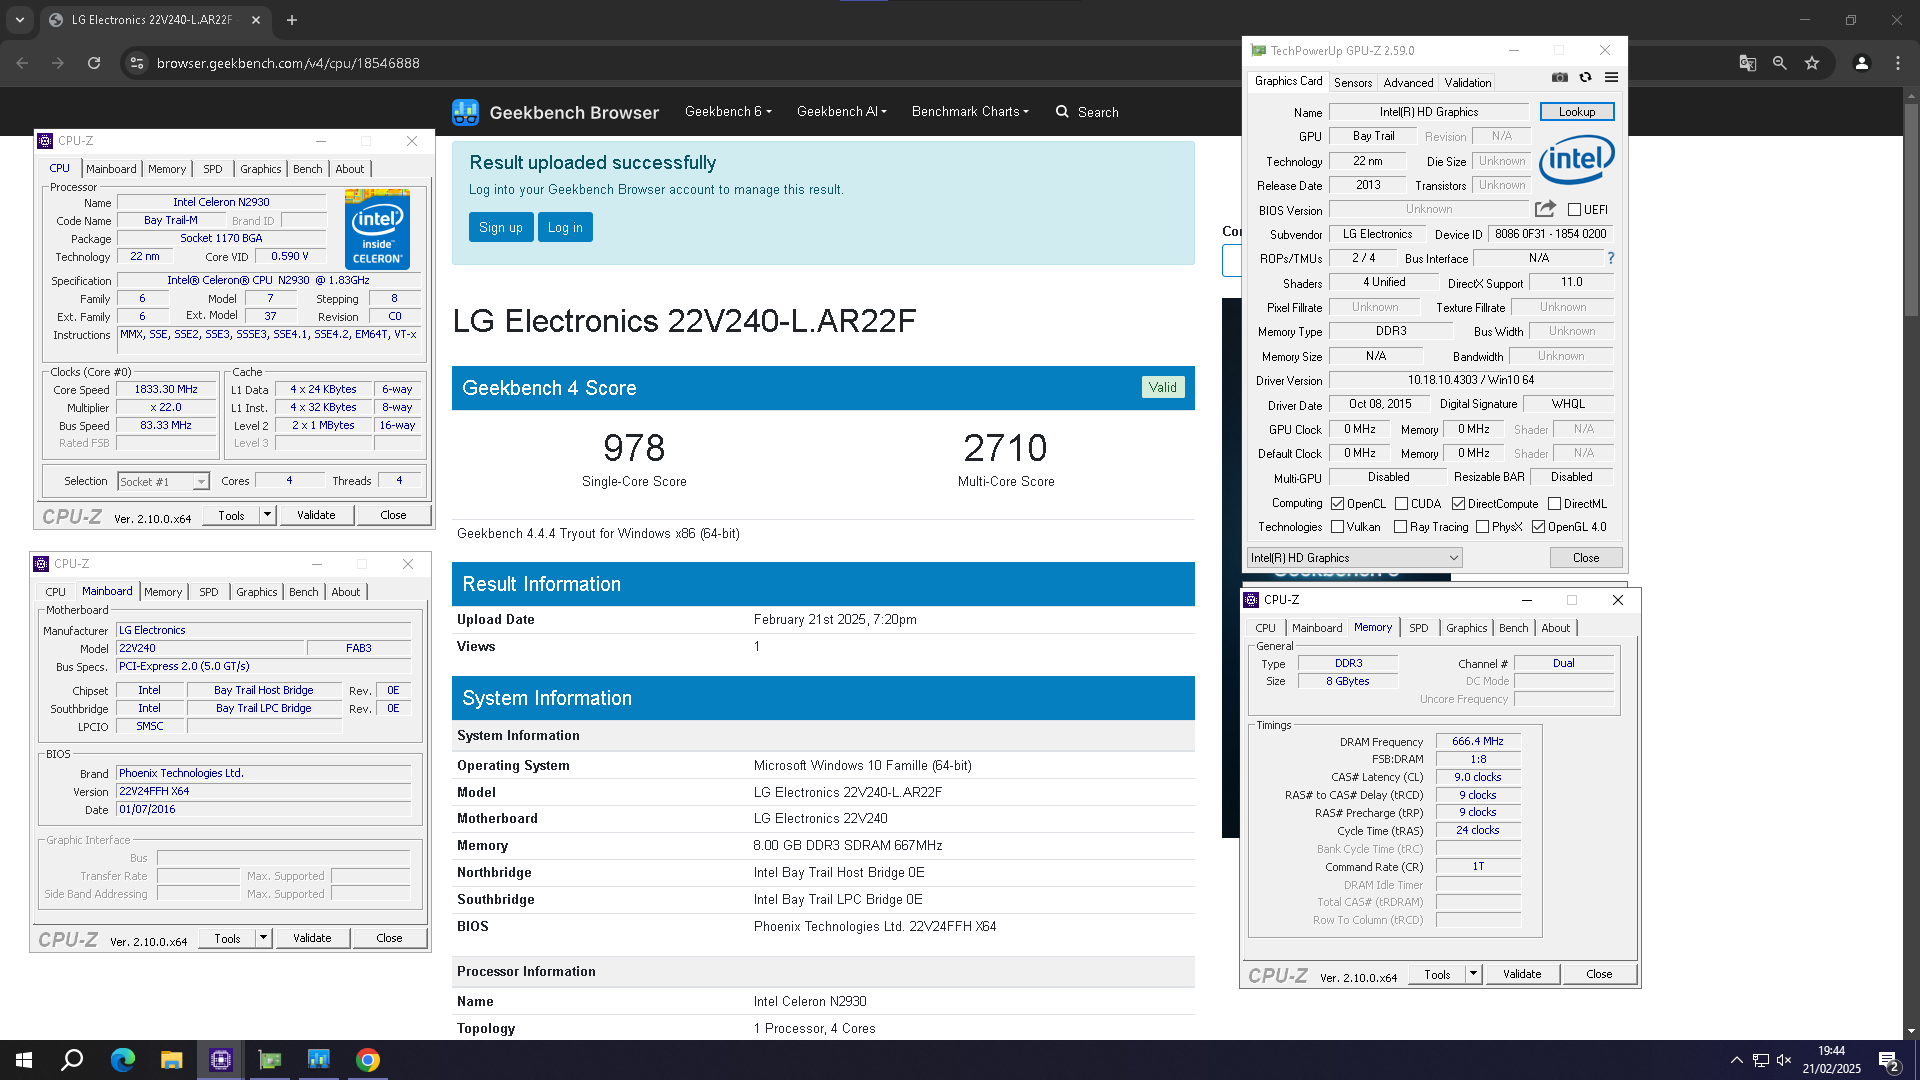Expand Tools arrow in CPU-Z CPU window
The height and width of the screenshot is (1080, 1920).
(x=267, y=515)
